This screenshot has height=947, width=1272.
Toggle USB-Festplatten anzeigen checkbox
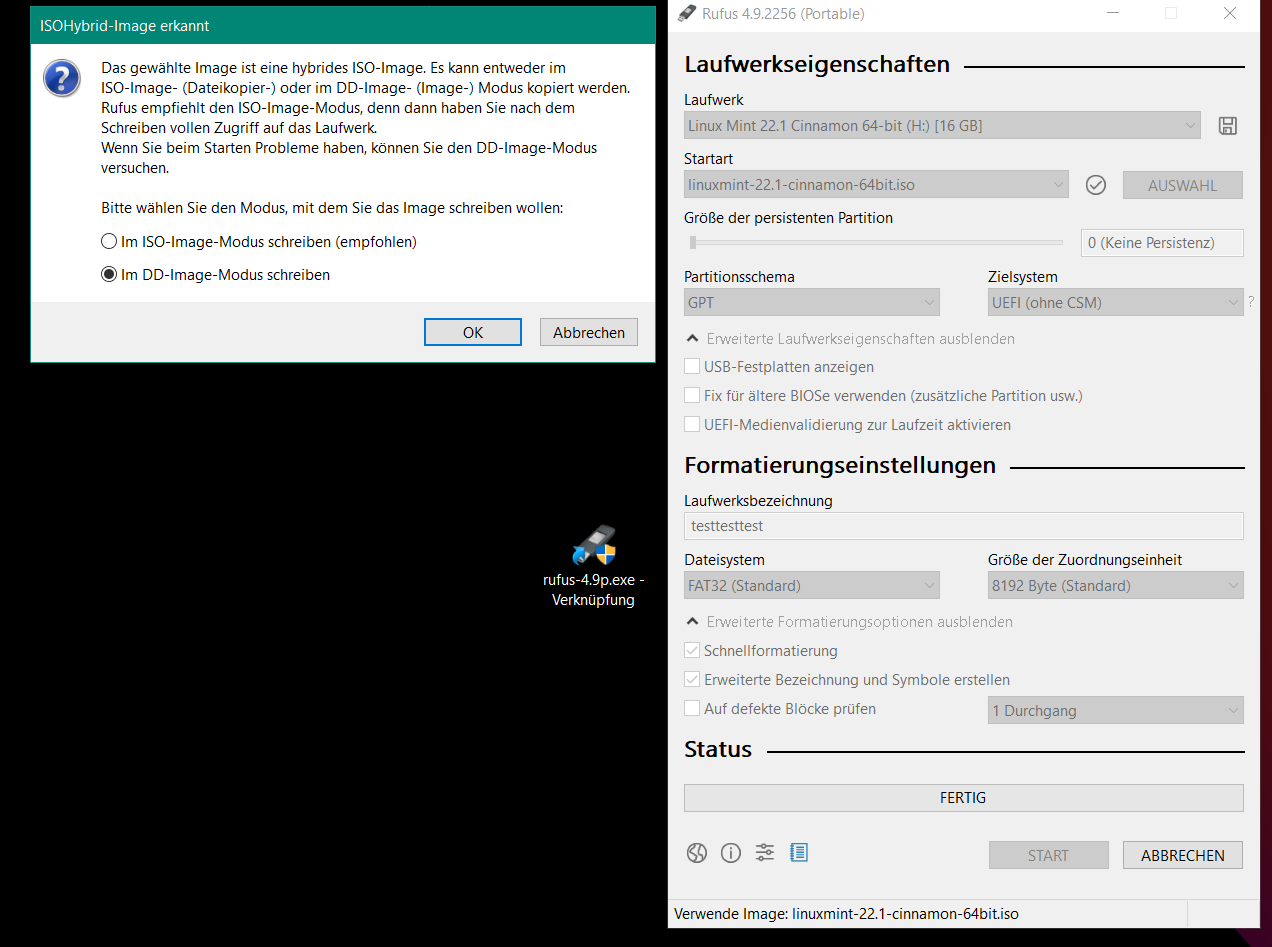tap(780, 367)
